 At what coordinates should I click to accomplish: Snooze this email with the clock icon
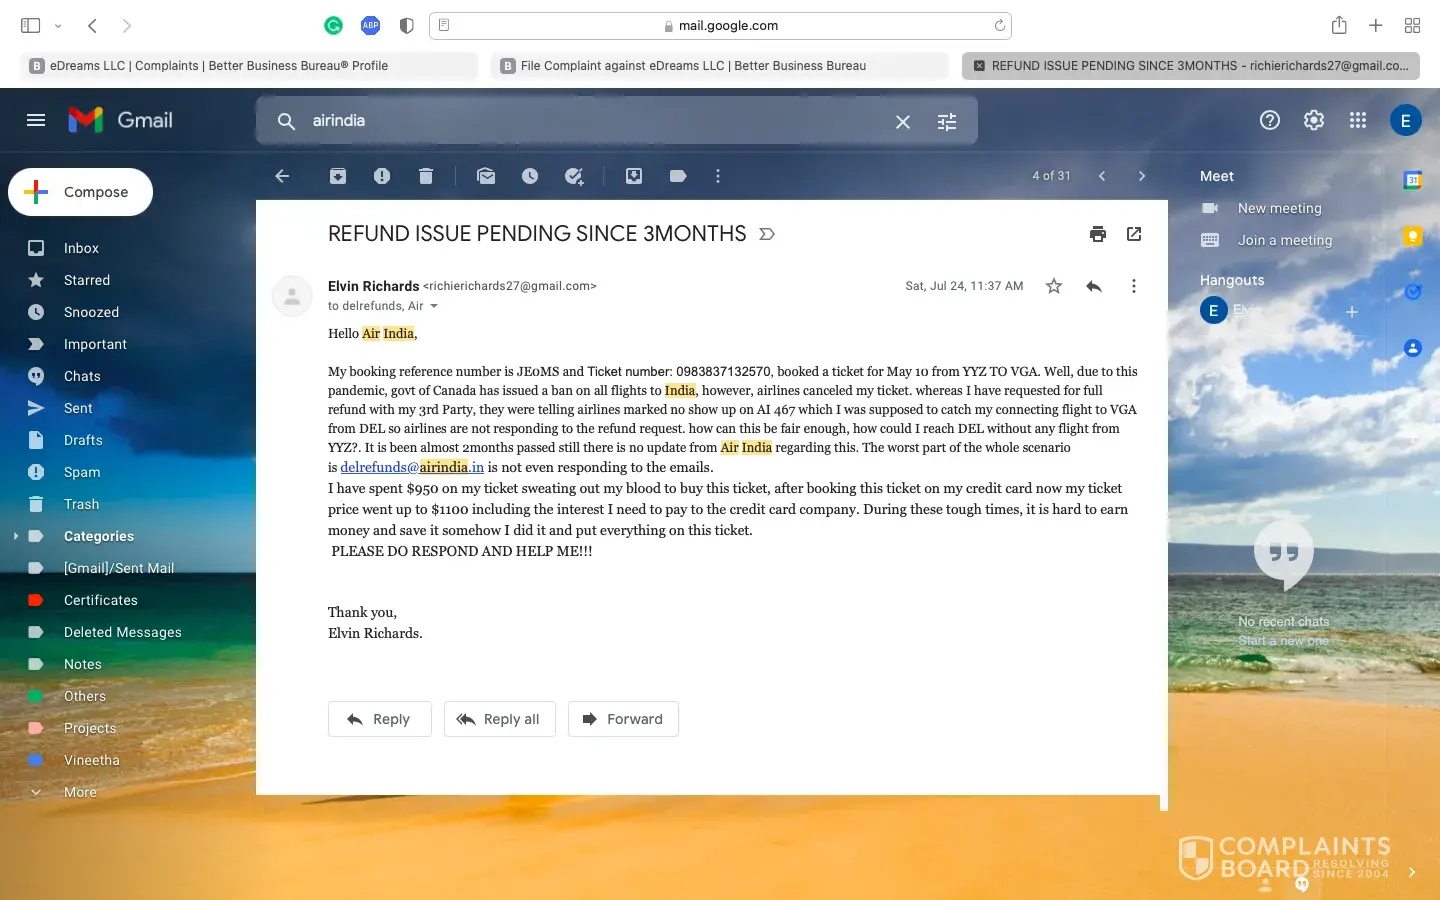click(530, 176)
